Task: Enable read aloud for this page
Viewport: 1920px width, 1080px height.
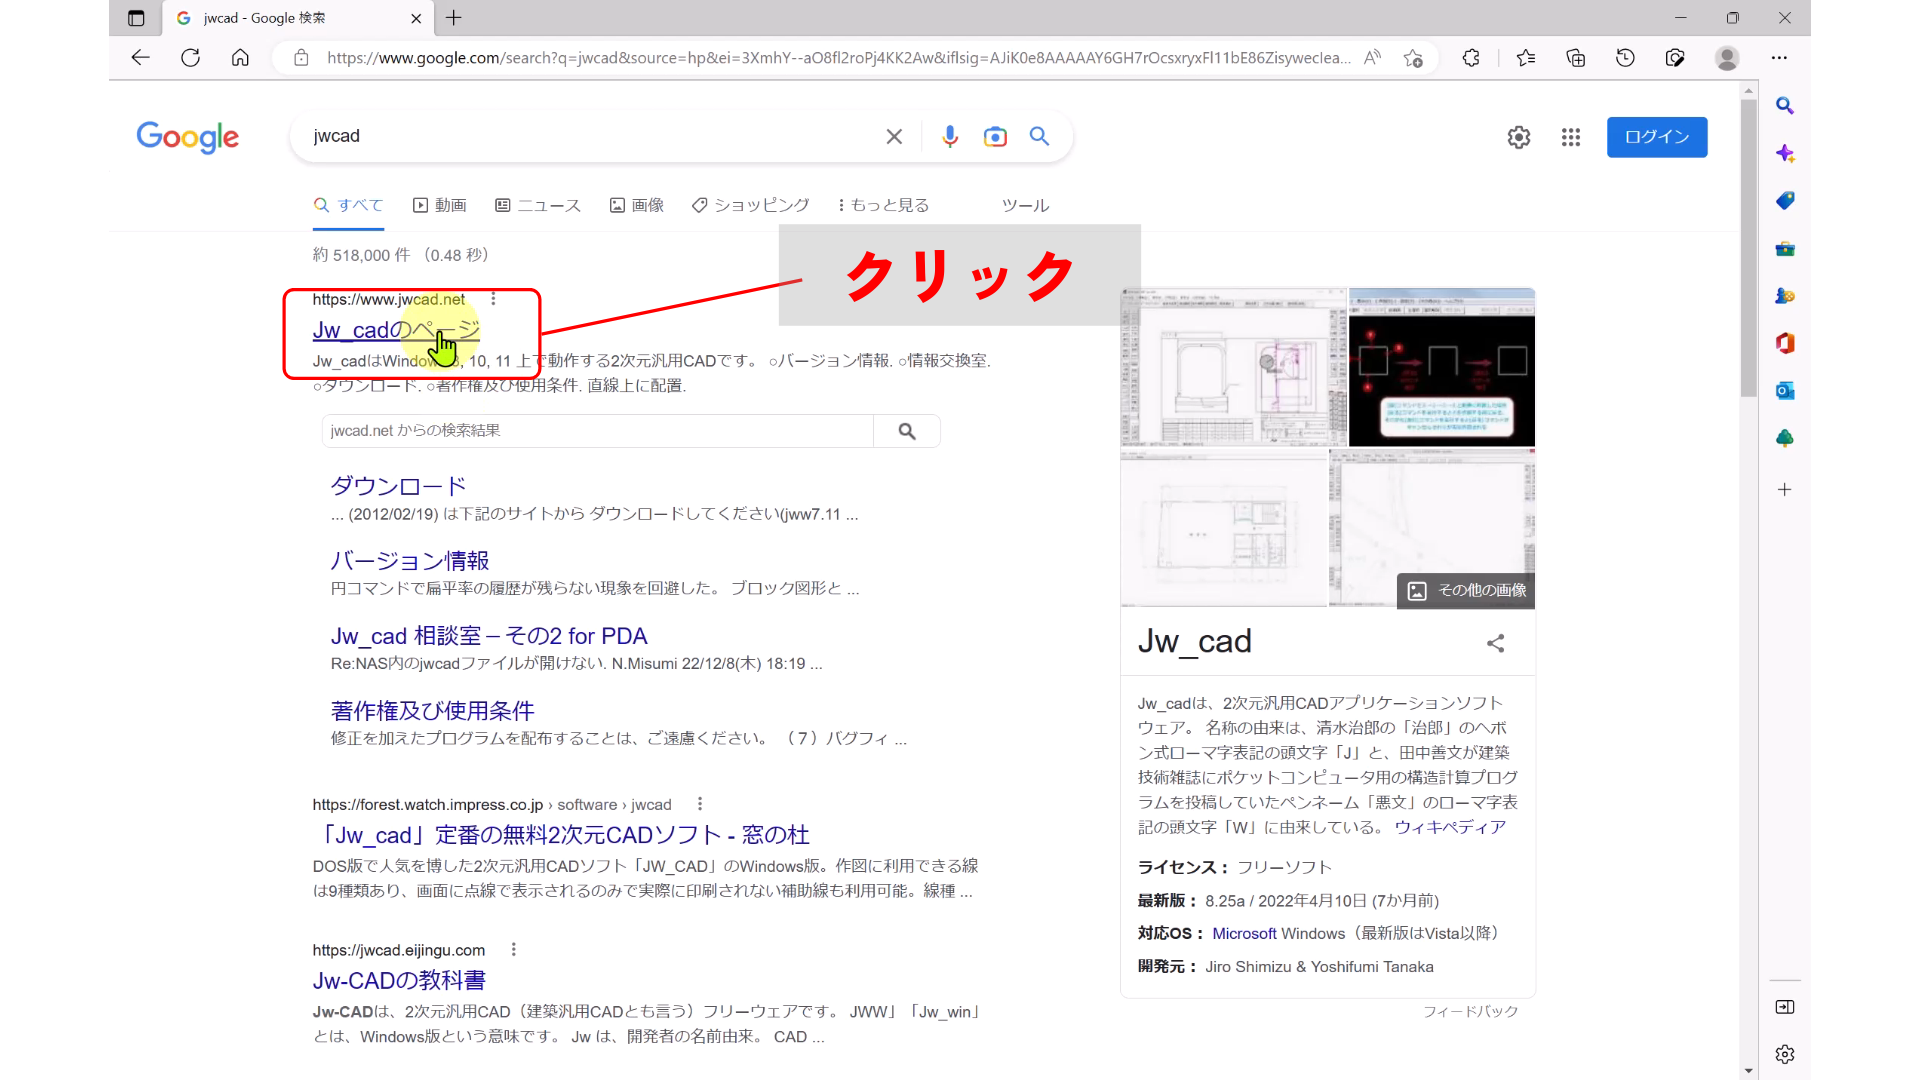Action: click(x=1373, y=58)
